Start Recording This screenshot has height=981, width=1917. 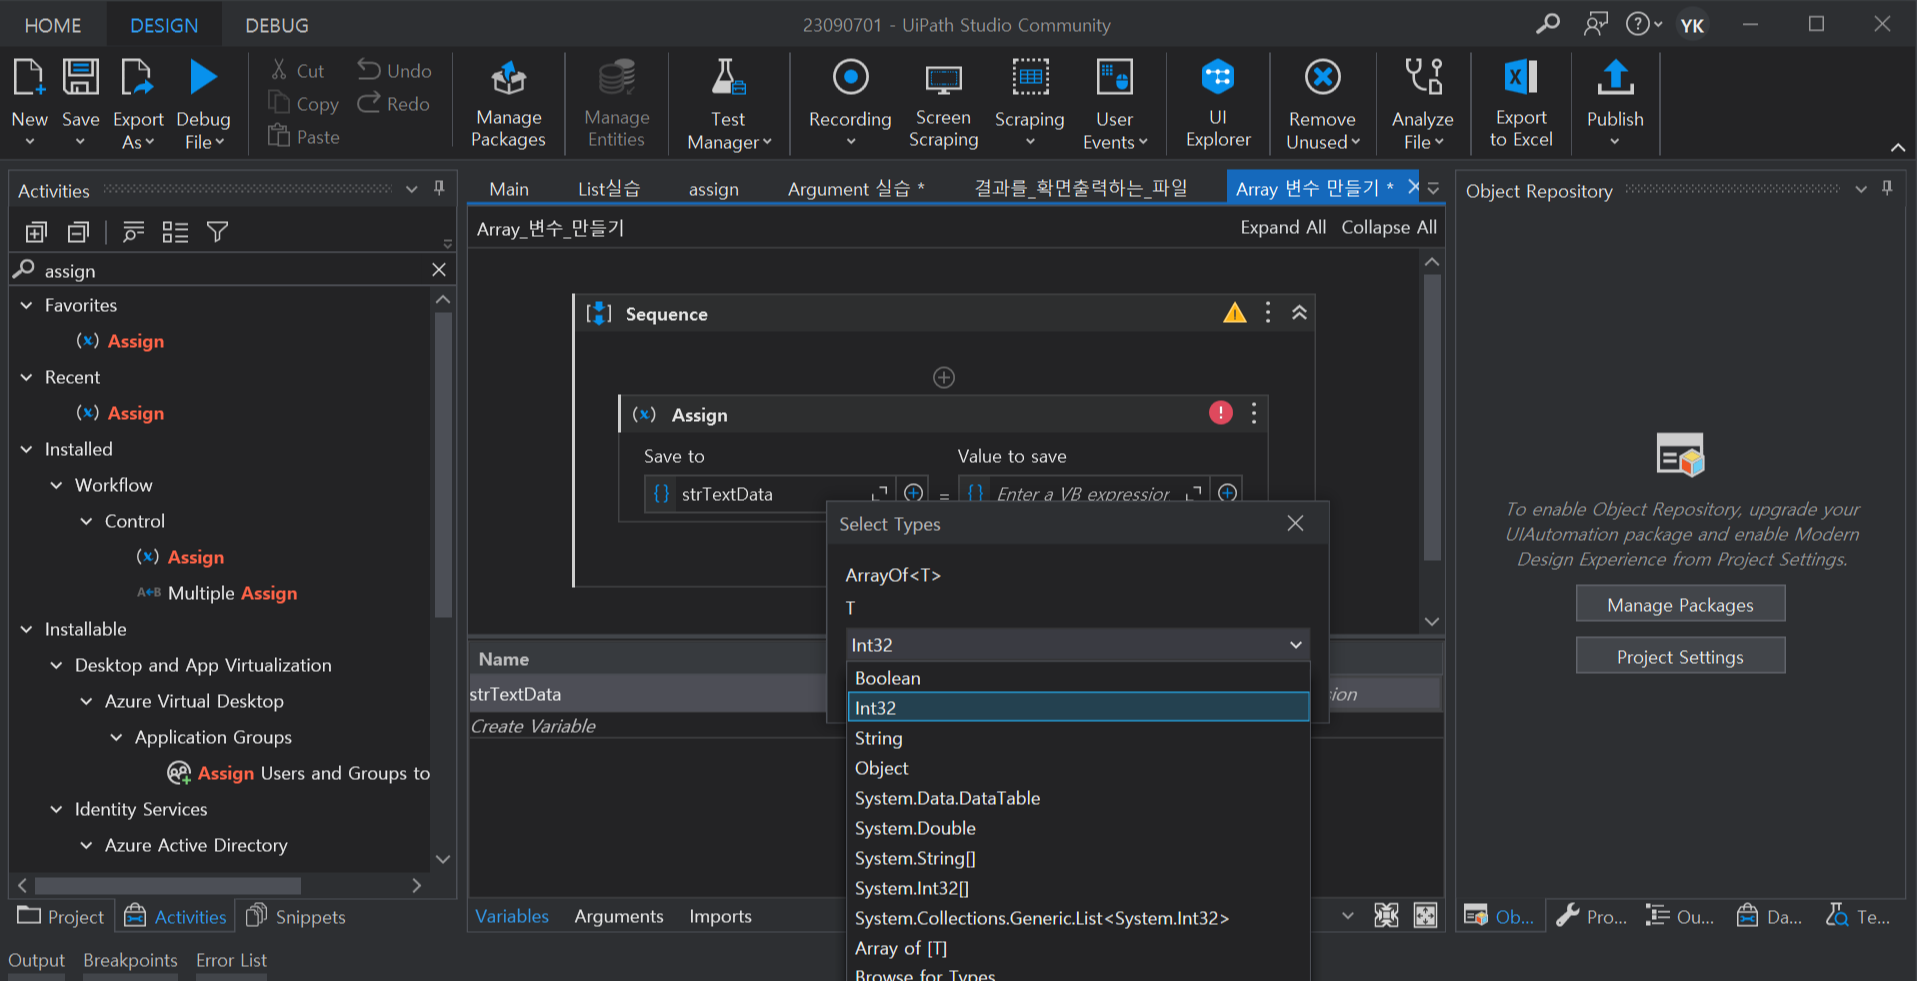click(850, 104)
